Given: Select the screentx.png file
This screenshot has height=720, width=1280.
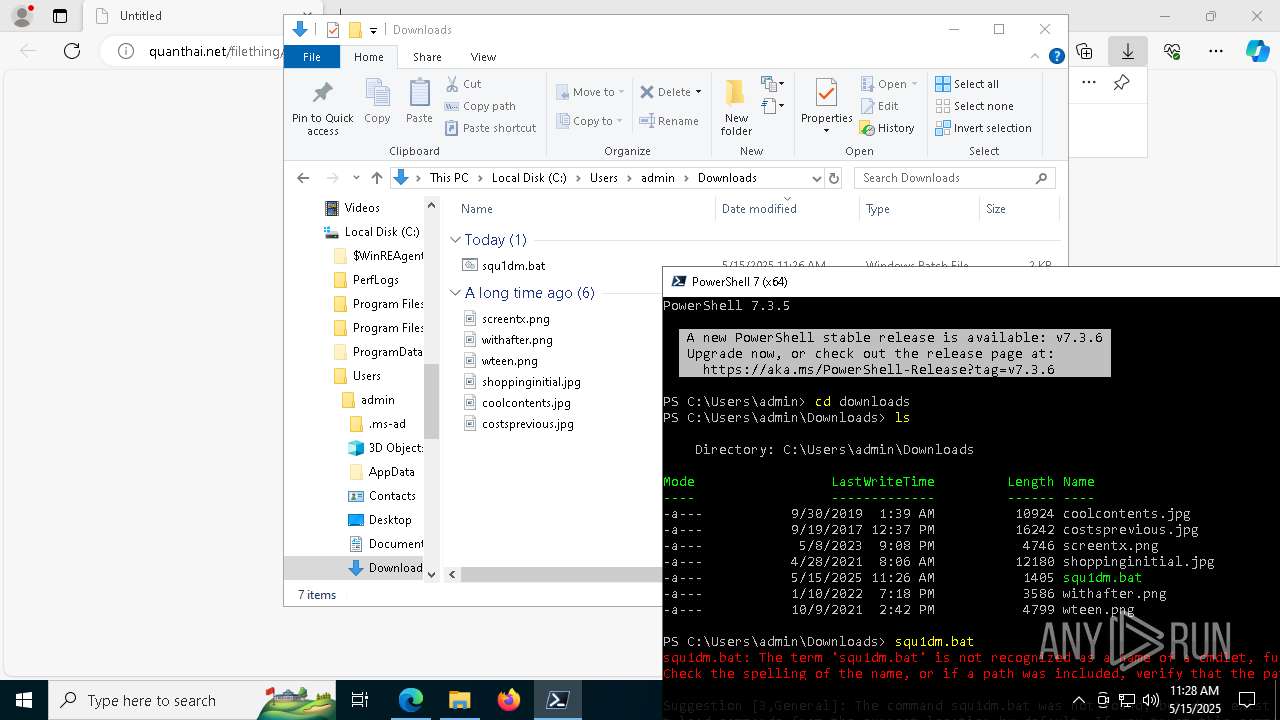Looking at the screenshot, I should pyautogui.click(x=515, y=319).
